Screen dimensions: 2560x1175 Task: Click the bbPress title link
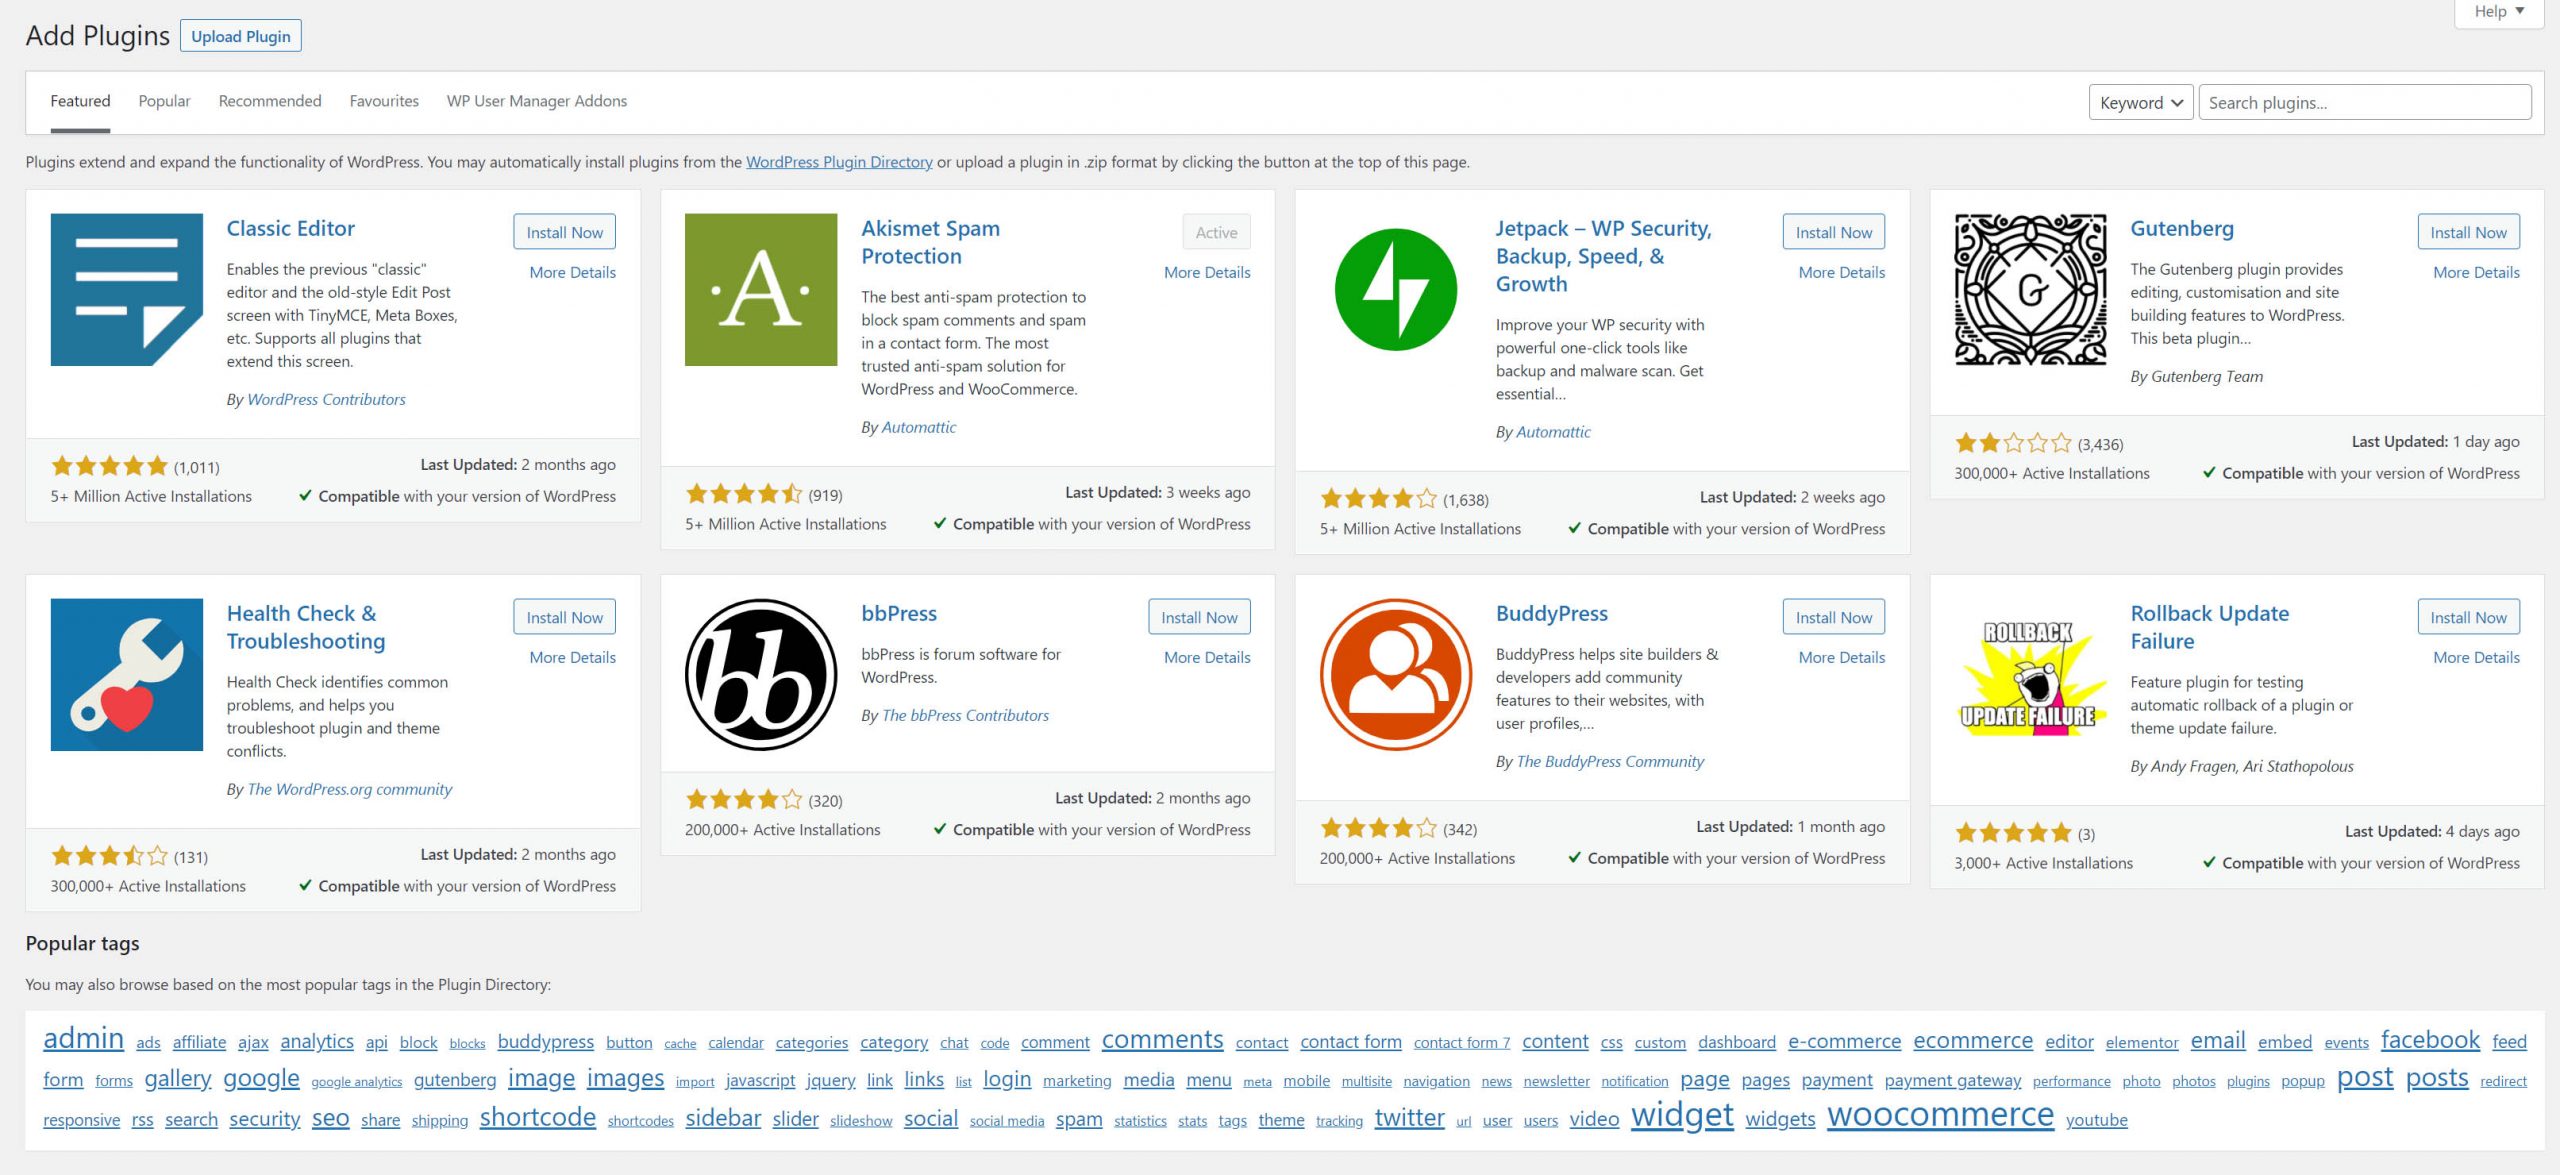pos(899,613)
